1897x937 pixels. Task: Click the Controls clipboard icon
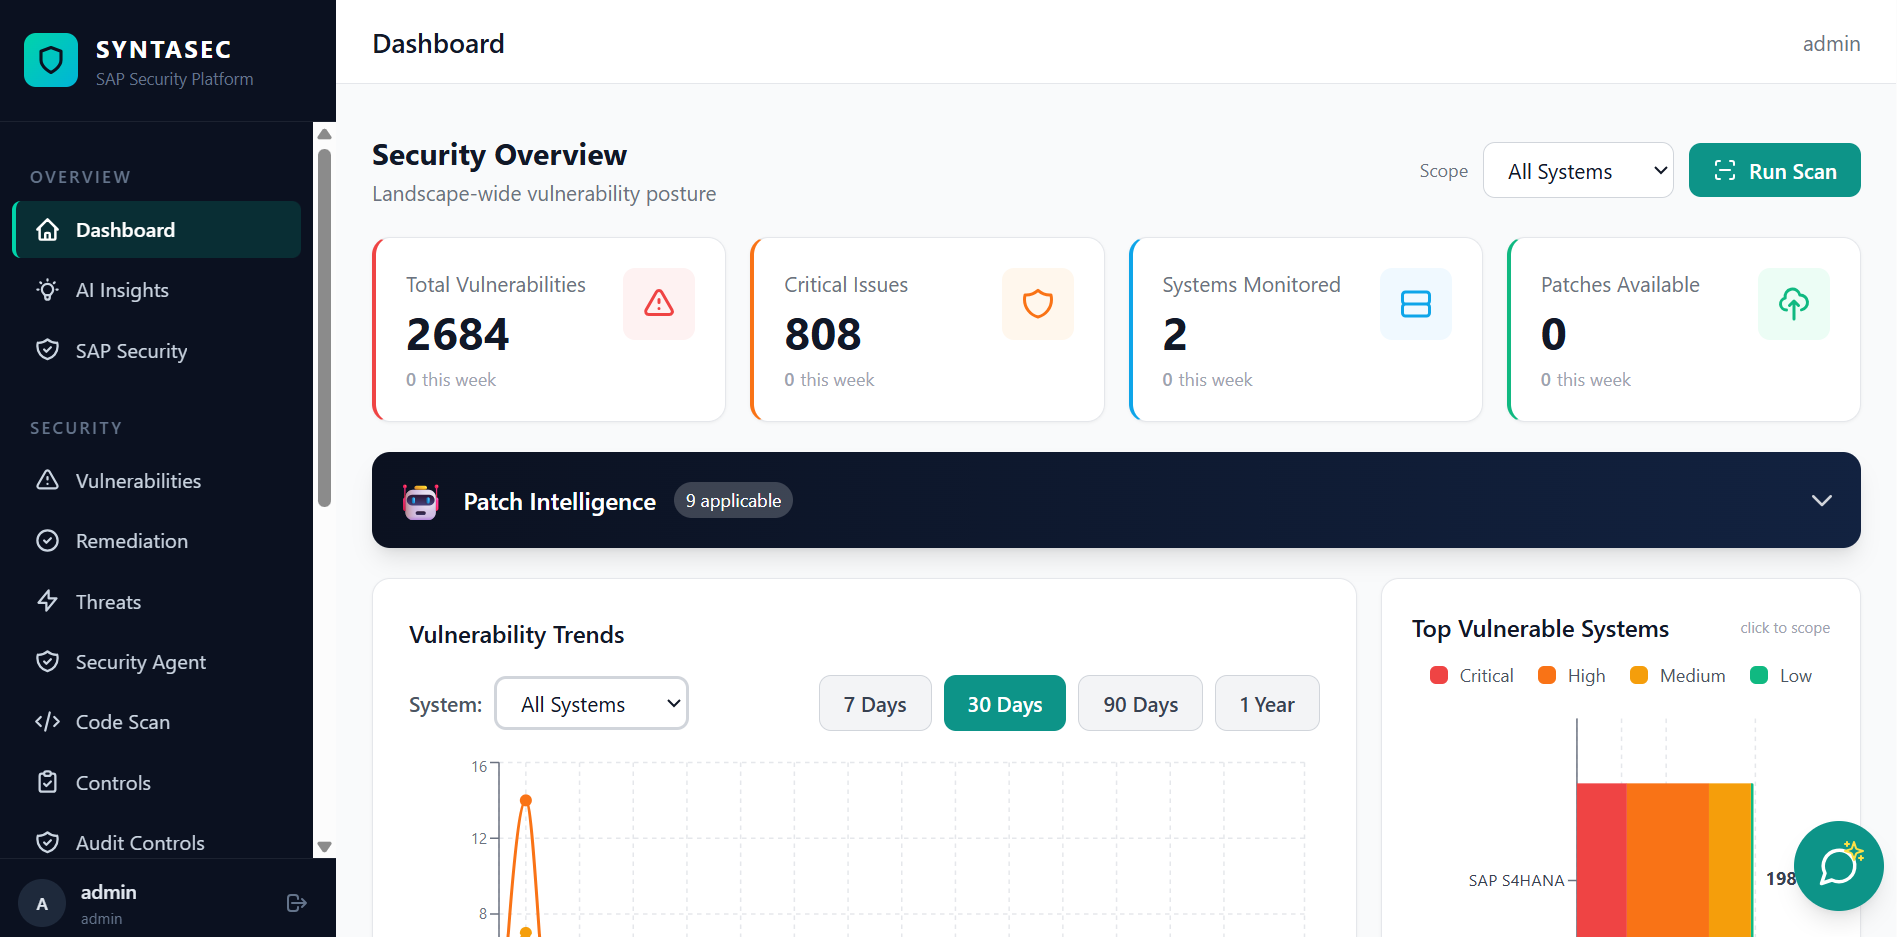pyautogui.click(x=47, y=782)
